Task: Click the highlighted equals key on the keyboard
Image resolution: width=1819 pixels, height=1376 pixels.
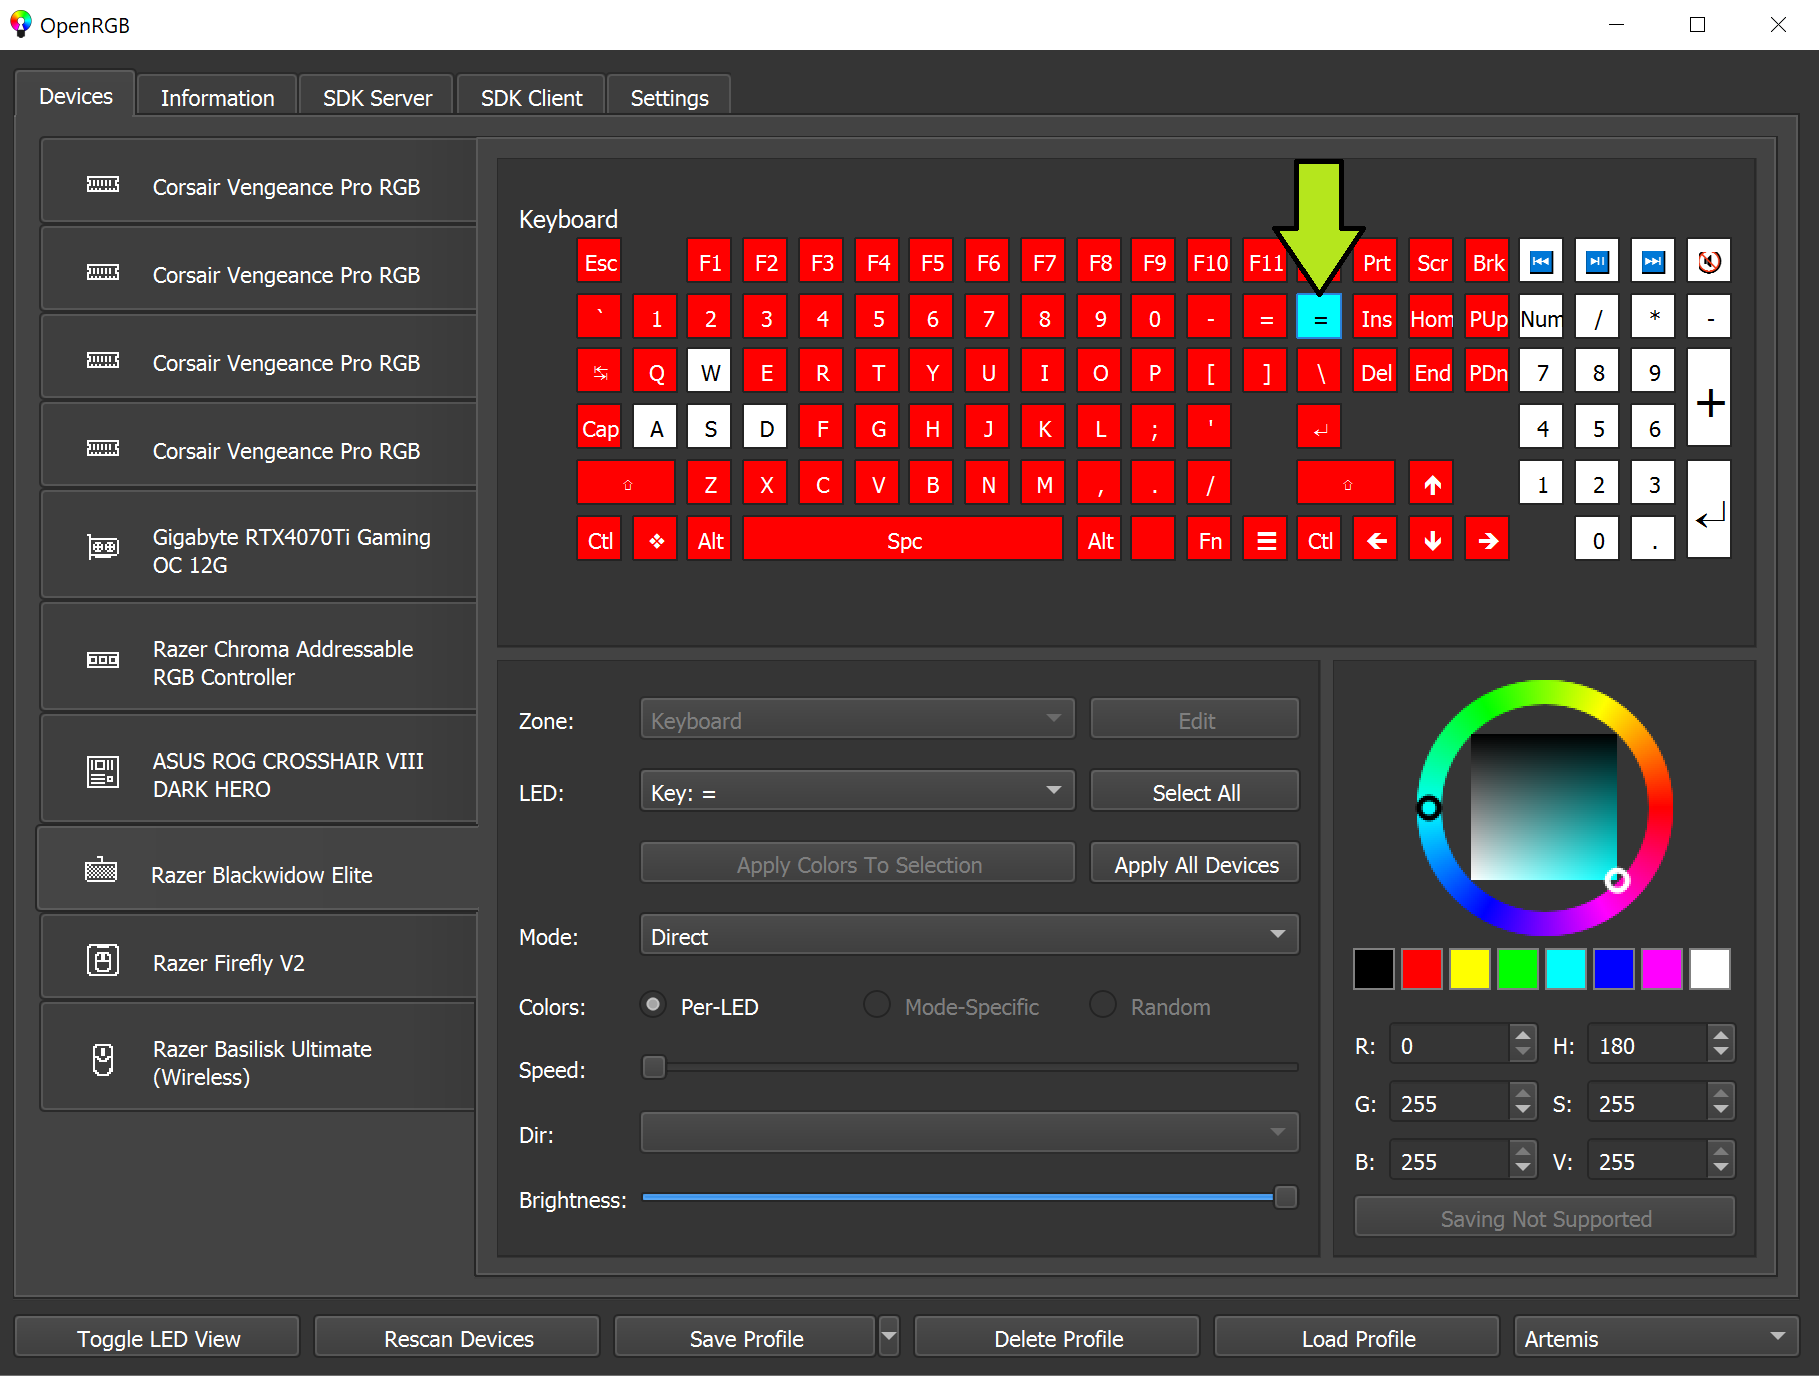Action: tap(1318, 317)
